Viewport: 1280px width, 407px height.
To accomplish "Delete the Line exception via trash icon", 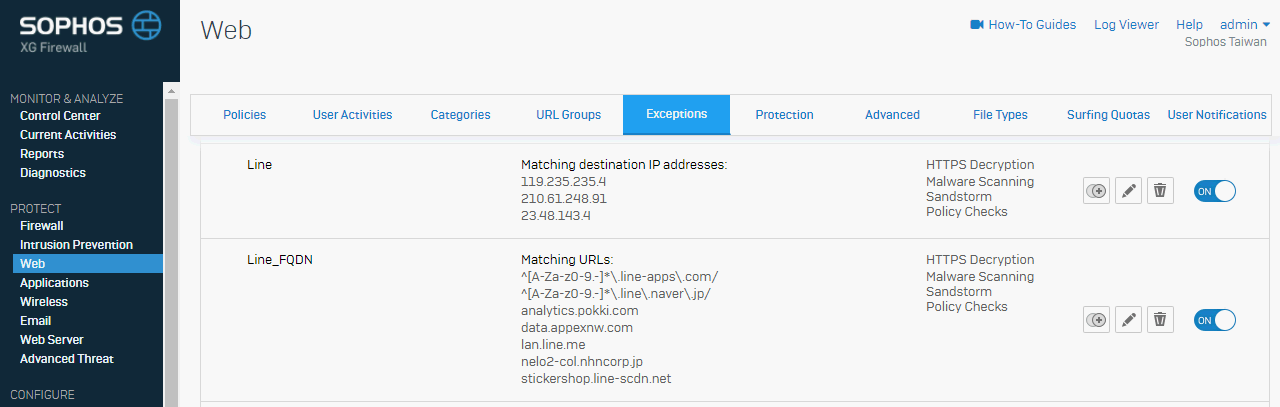I will (x=1160, y=190).
